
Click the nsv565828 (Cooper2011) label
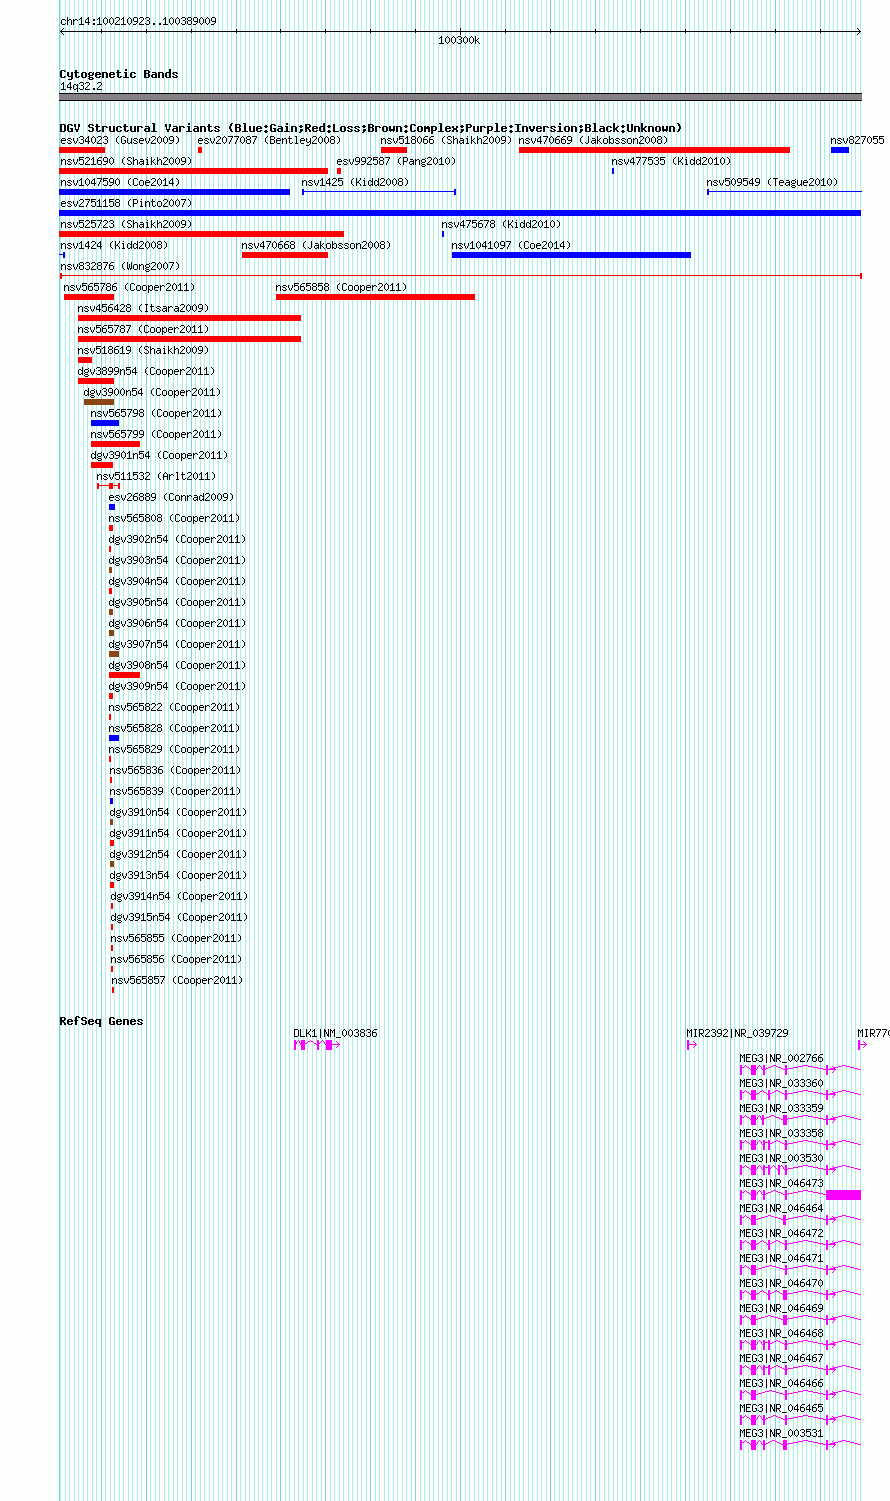pyautogui.click(x=175, y=728)
